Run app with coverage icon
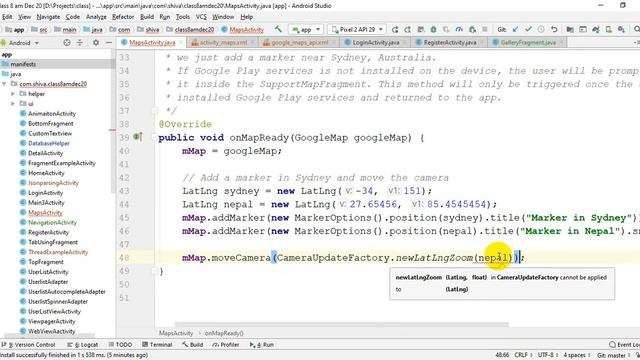 446,29
